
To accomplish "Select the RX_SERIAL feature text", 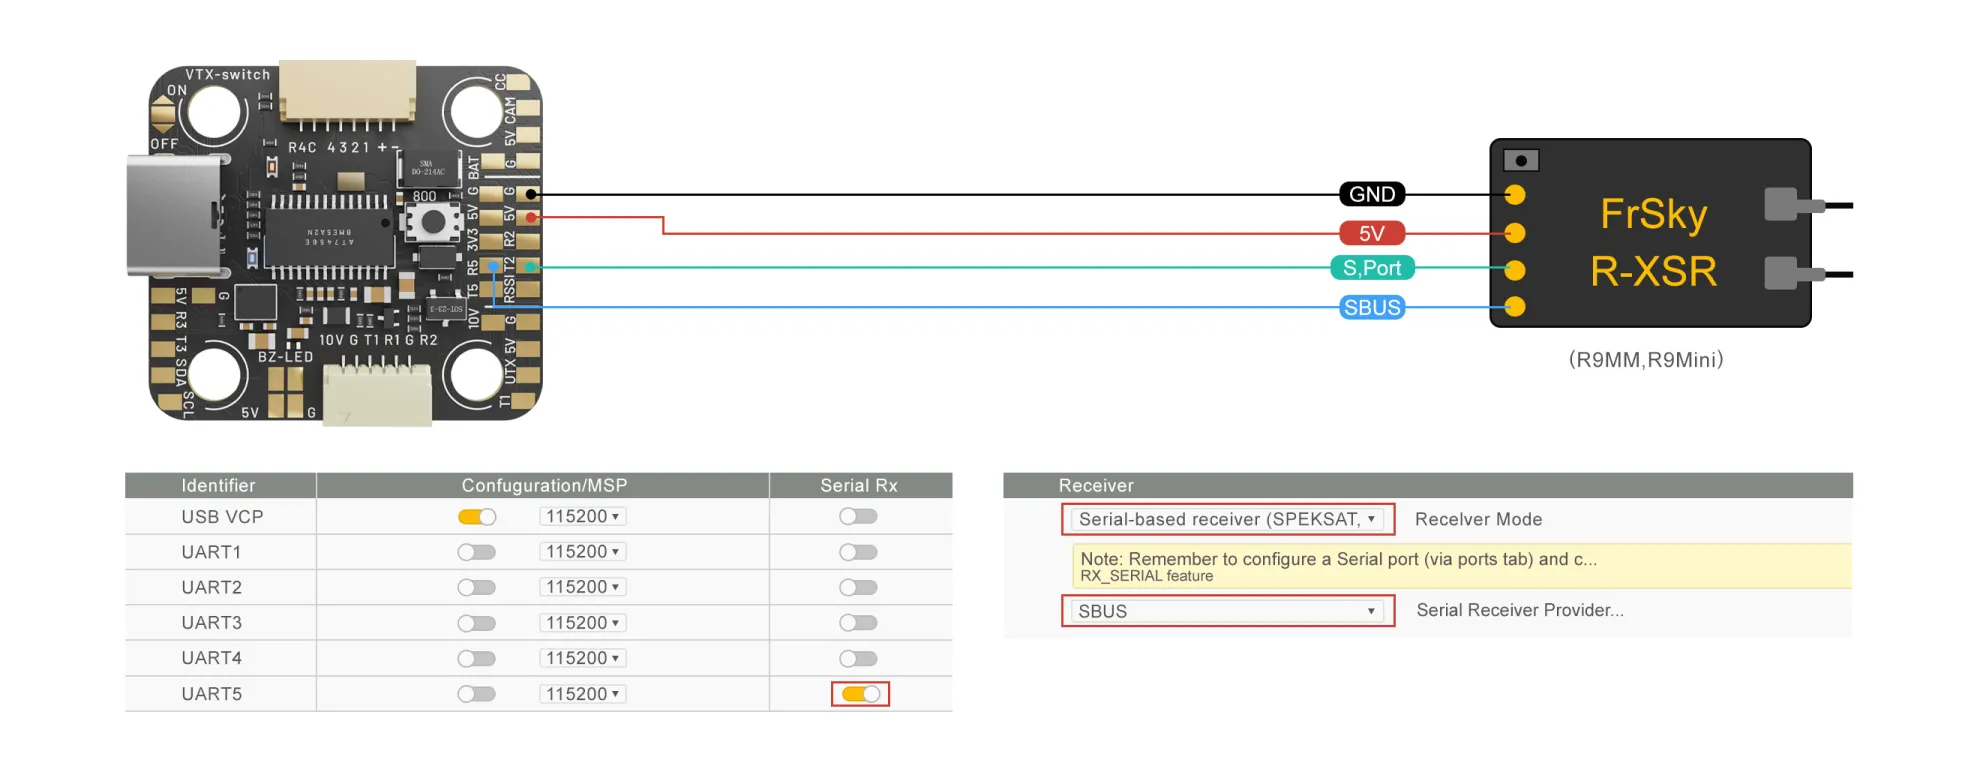I will (x=1146, y=576).
